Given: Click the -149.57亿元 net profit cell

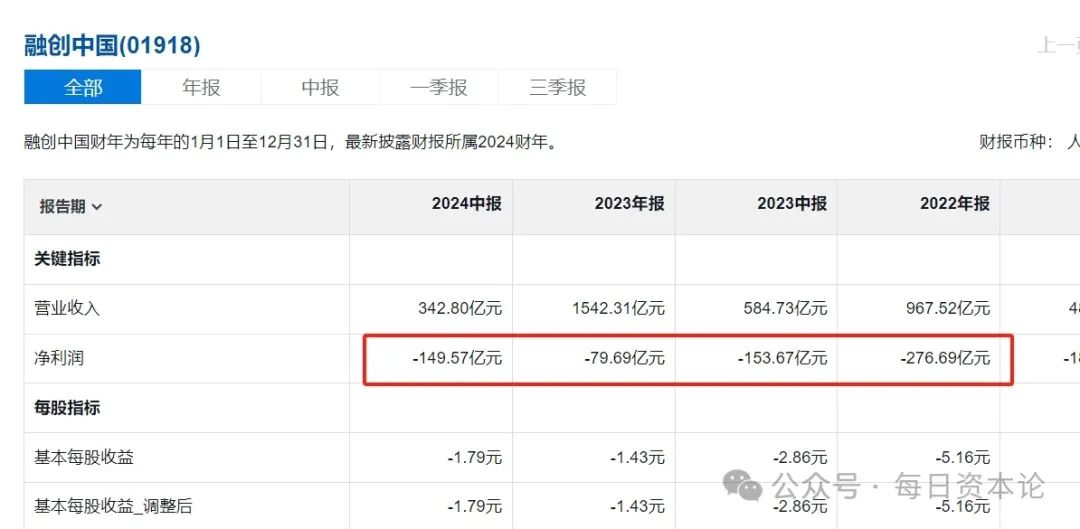Looking at the screenshot, I should [457, 358].
